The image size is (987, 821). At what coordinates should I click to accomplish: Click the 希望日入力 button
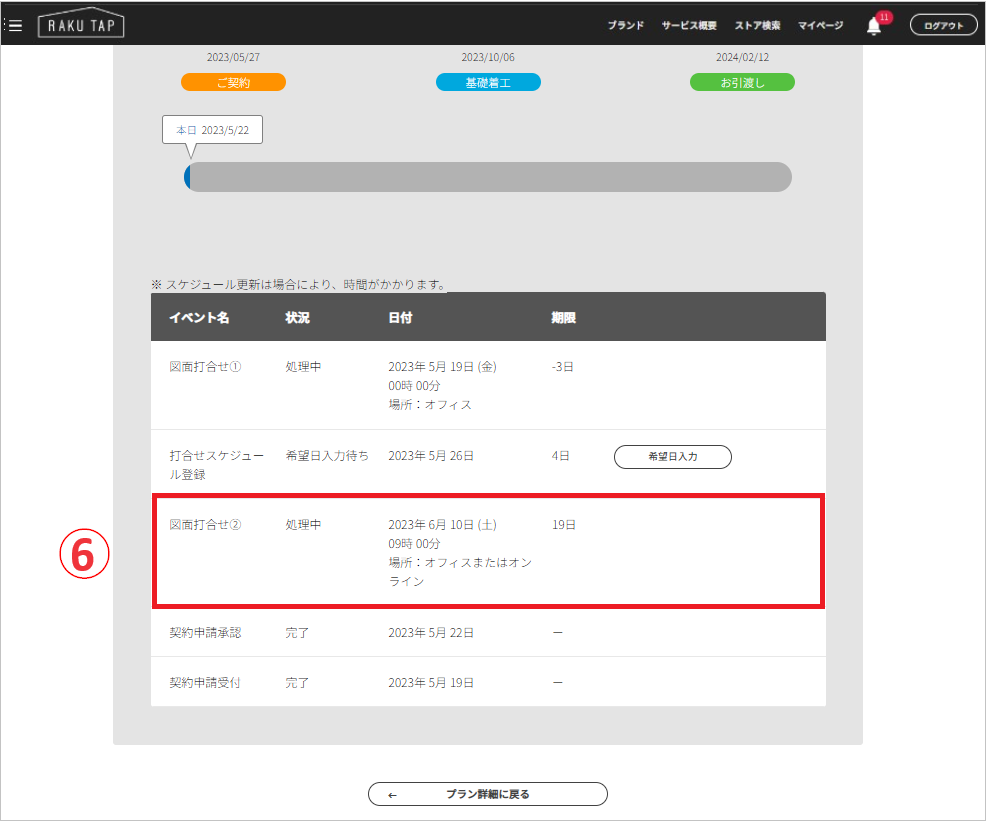point(672,456)
